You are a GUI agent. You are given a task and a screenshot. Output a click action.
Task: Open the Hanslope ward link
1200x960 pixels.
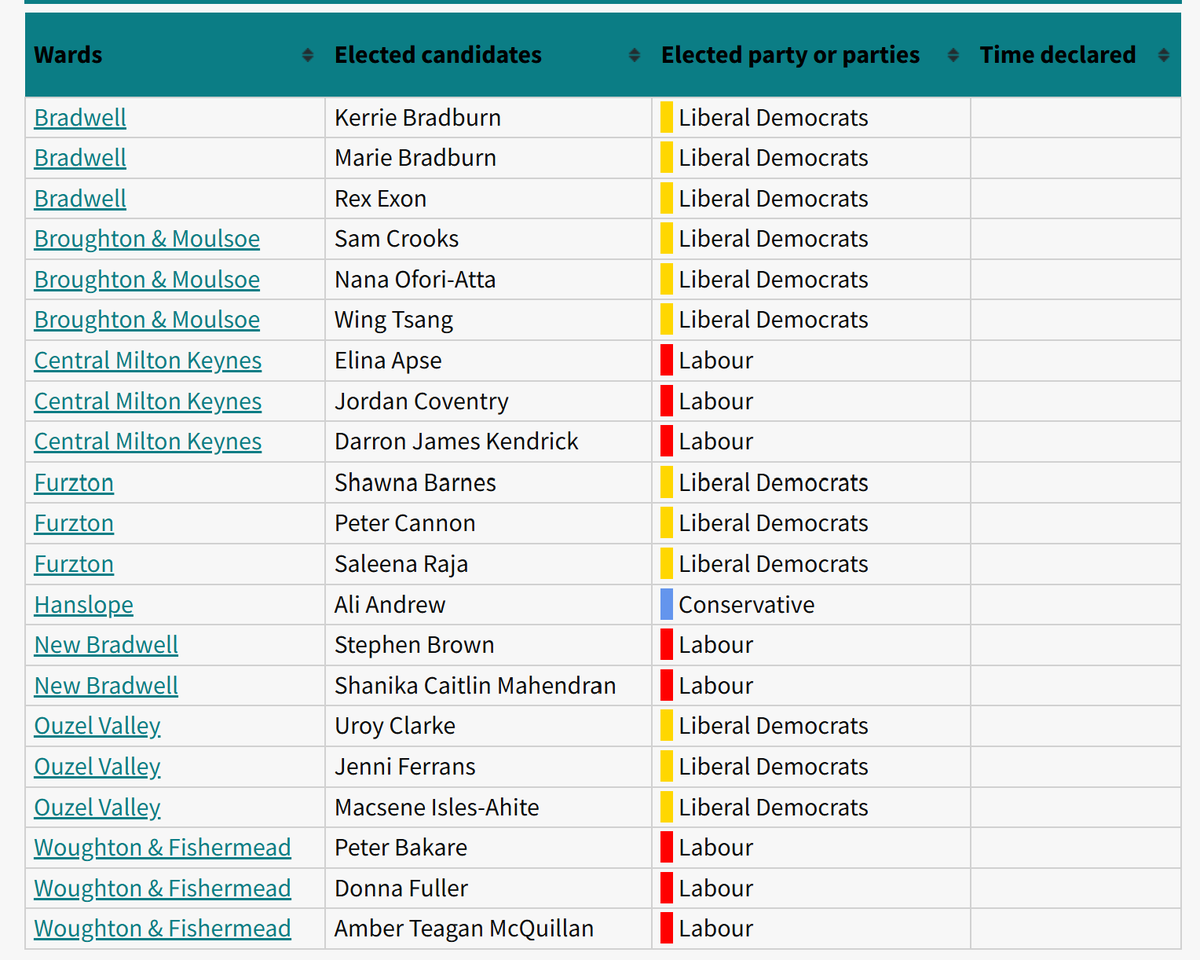click(x=83, y=605)
